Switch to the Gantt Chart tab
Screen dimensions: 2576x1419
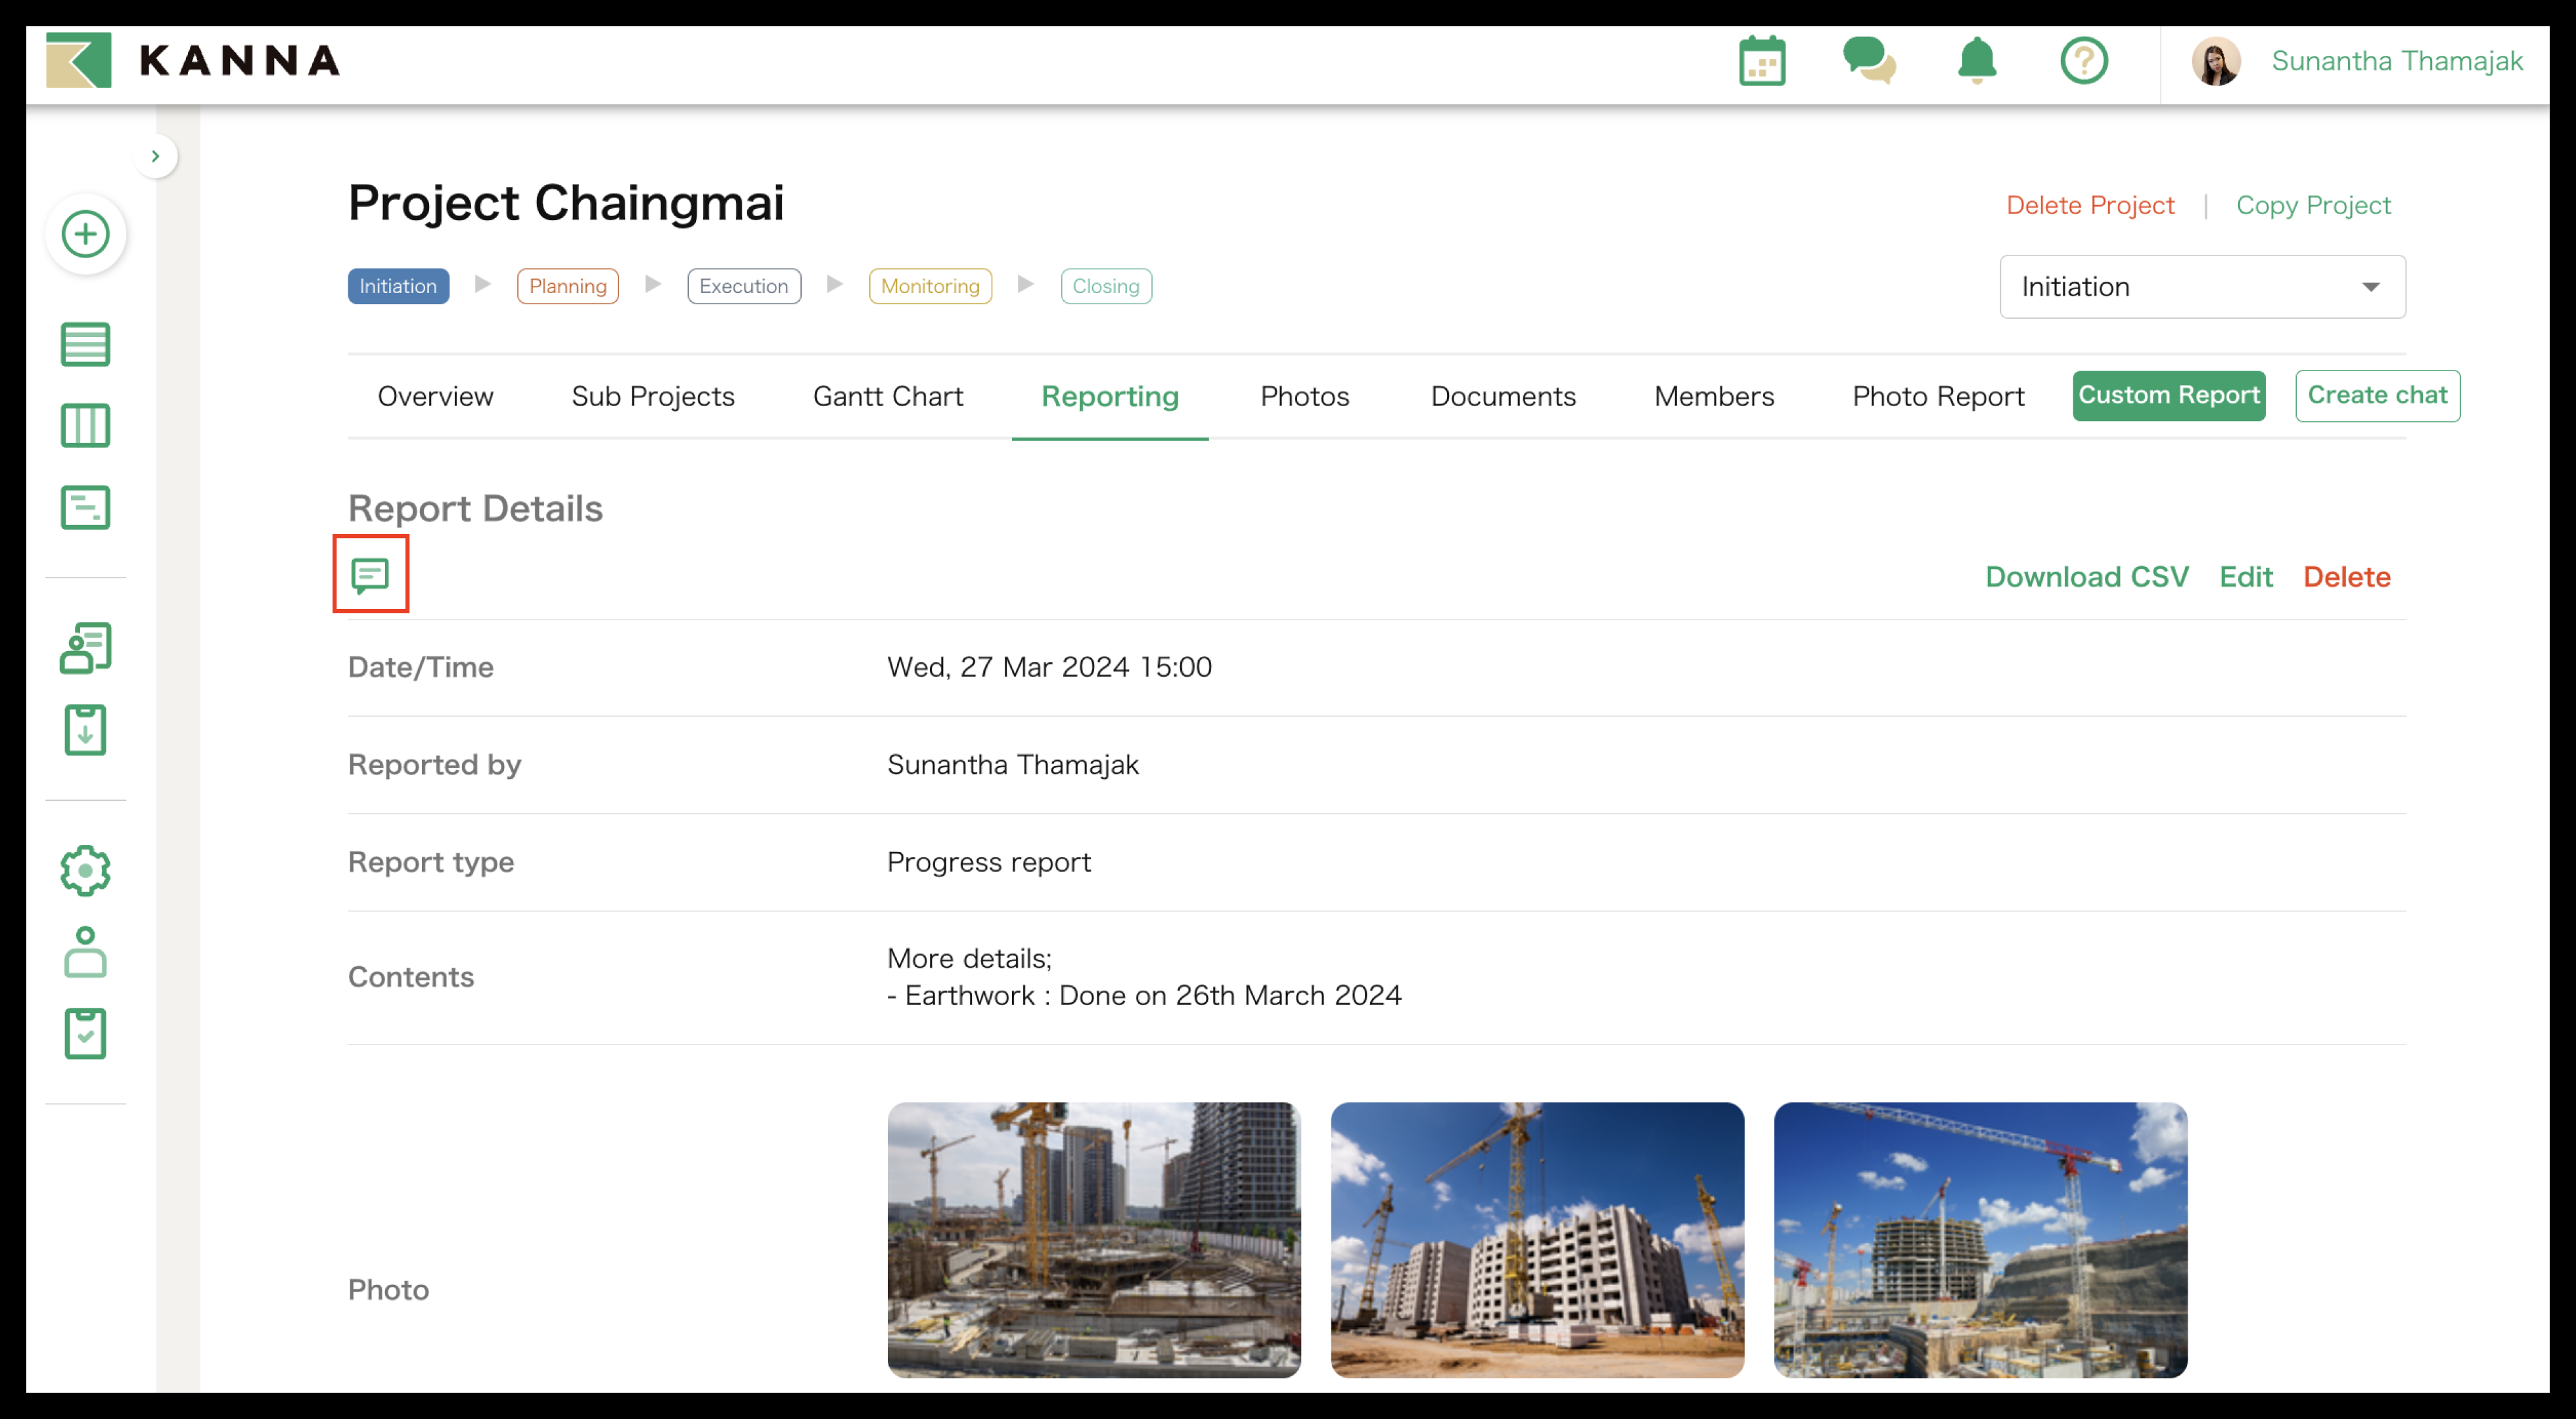click(887, 396)
